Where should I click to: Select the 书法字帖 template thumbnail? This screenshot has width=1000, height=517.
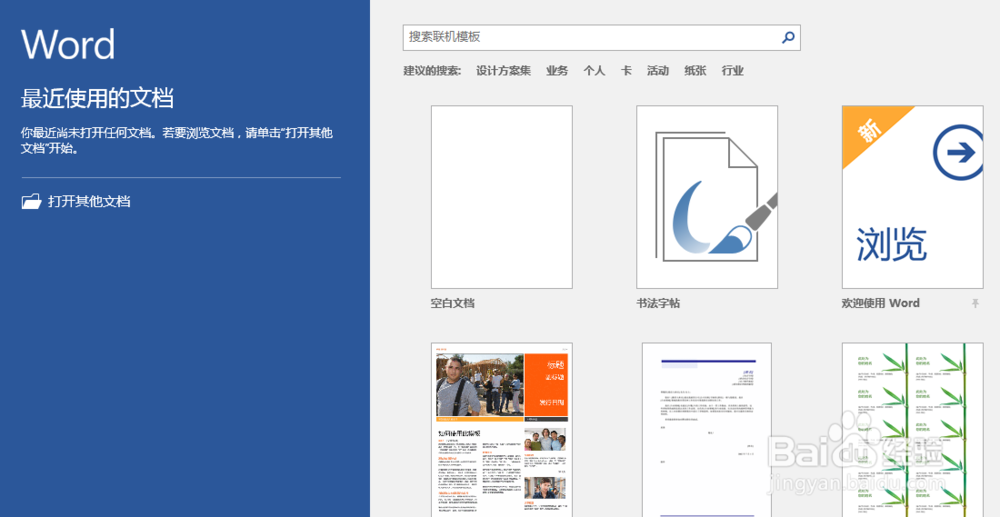tap(707, 197)
